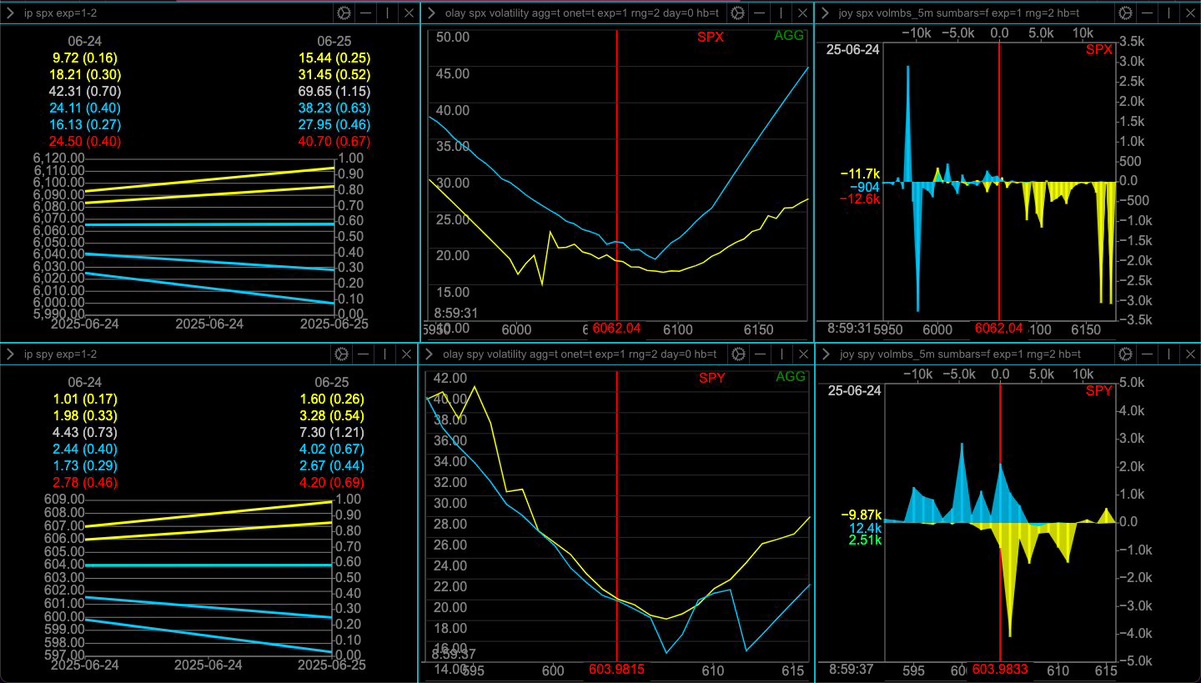Screen dimensions: 1201x683
Task: Open settings gear in ip spy panel
Action: pyautogui.click(x=343, y=354)
